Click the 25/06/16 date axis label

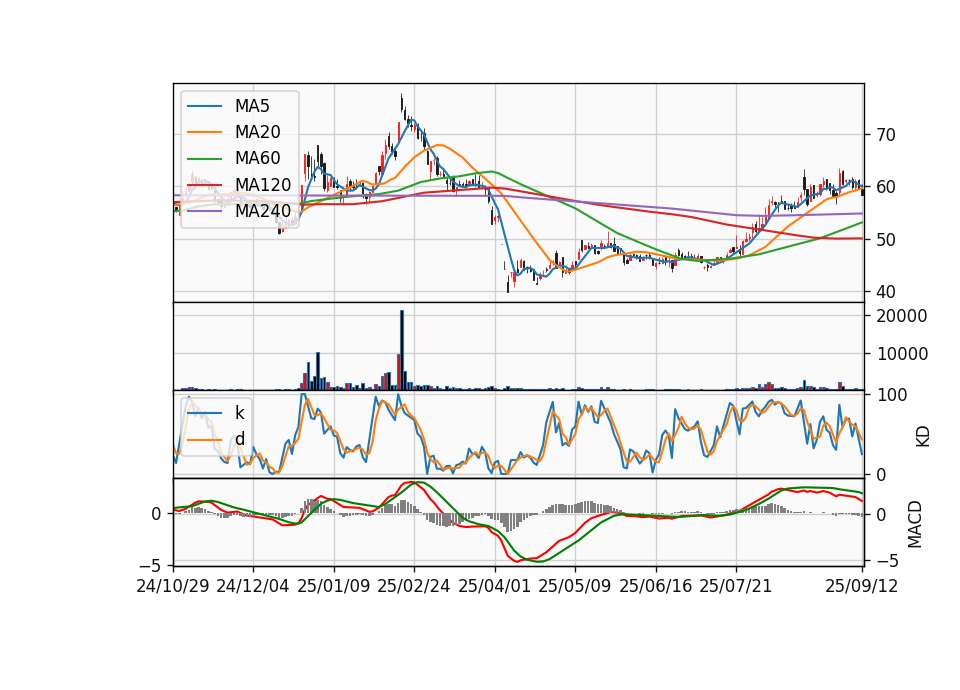pos(656,587)
